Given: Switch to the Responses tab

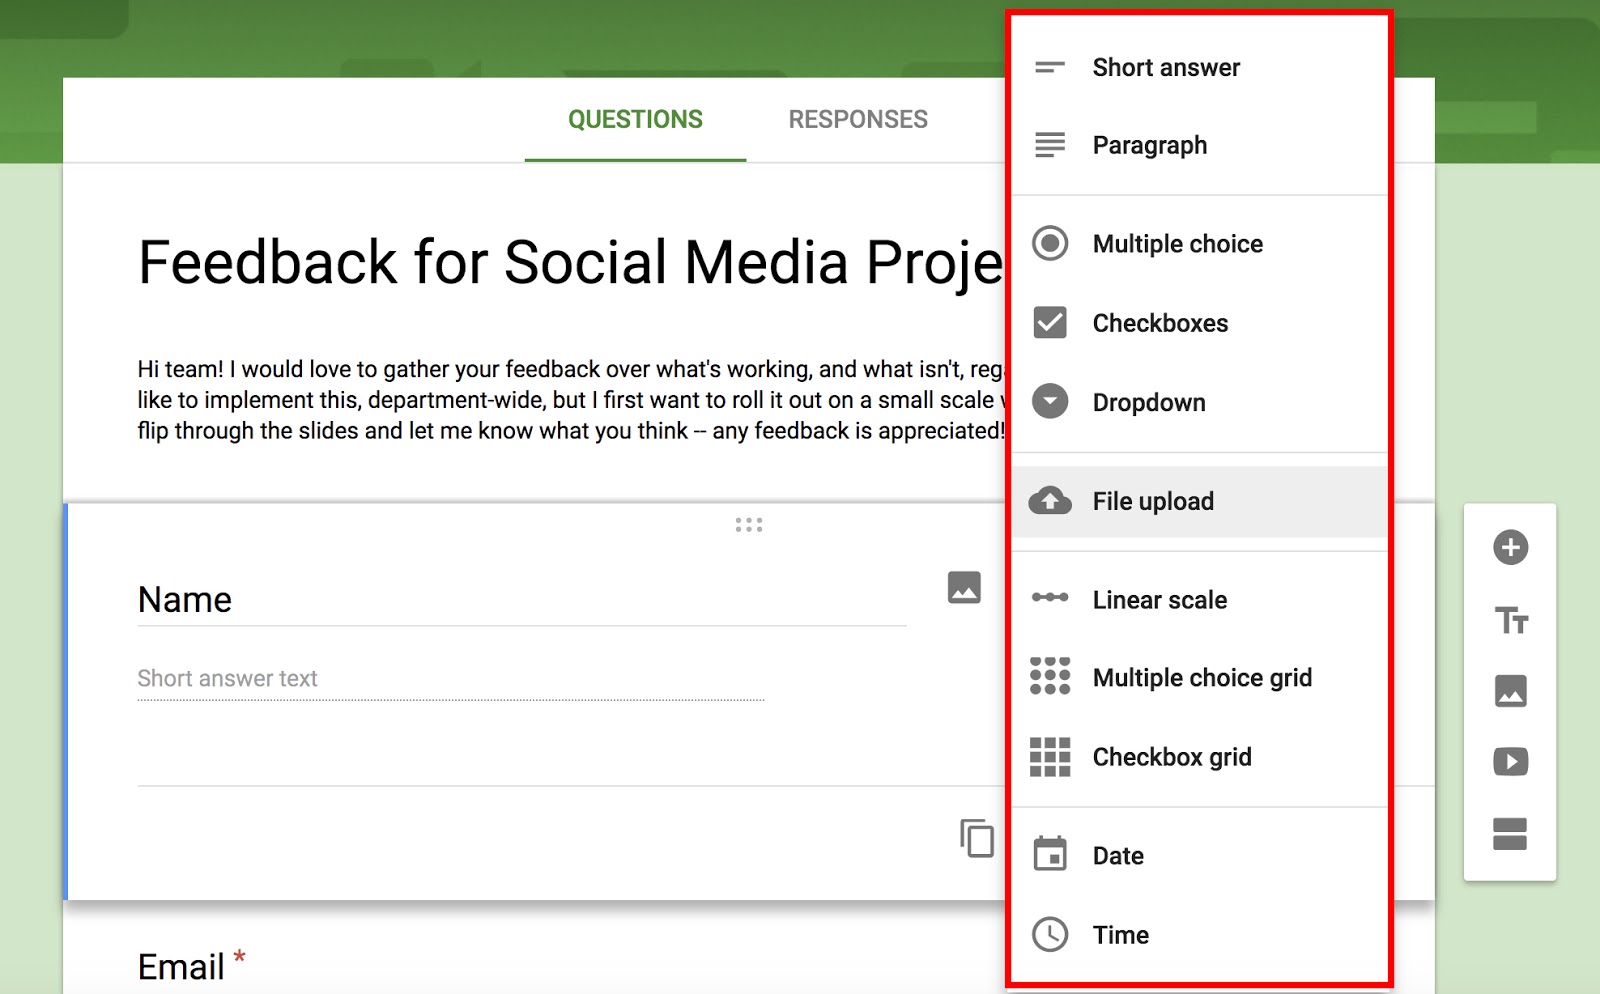Looking at the screenshot, I should (x=857, y=120).
